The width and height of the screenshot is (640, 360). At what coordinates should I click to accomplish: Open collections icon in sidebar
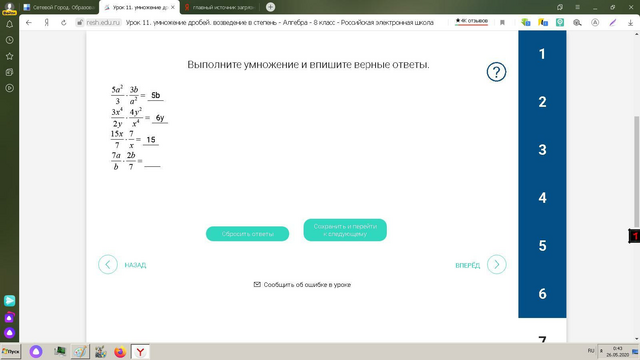9,72
